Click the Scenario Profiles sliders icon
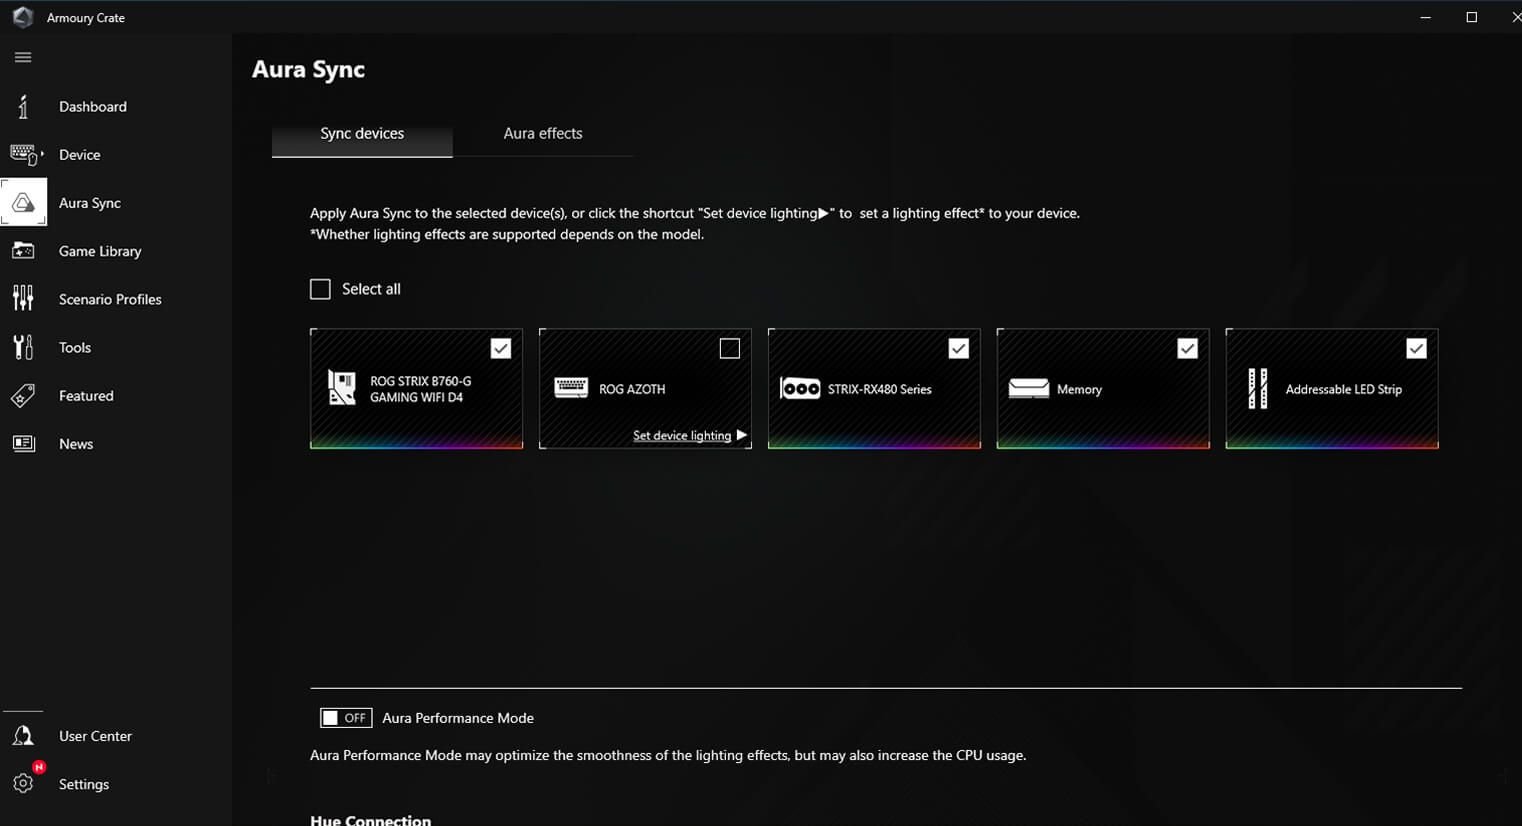The width and height of the screenshot is (1522, 826). pyautogui.click(x=23, y=298)
